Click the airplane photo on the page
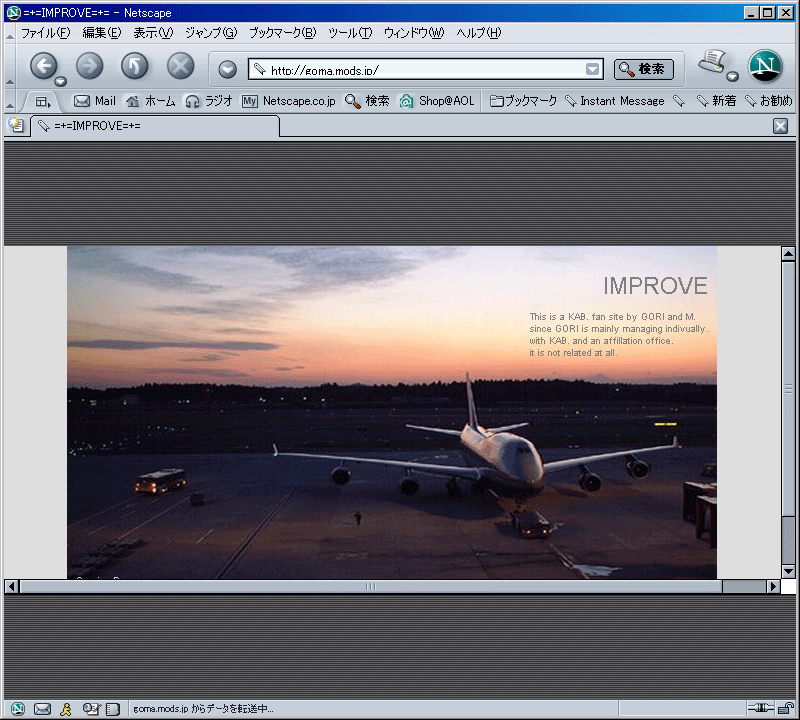The width and height of the screenshot is (800, 720). (x=392, y=412)
